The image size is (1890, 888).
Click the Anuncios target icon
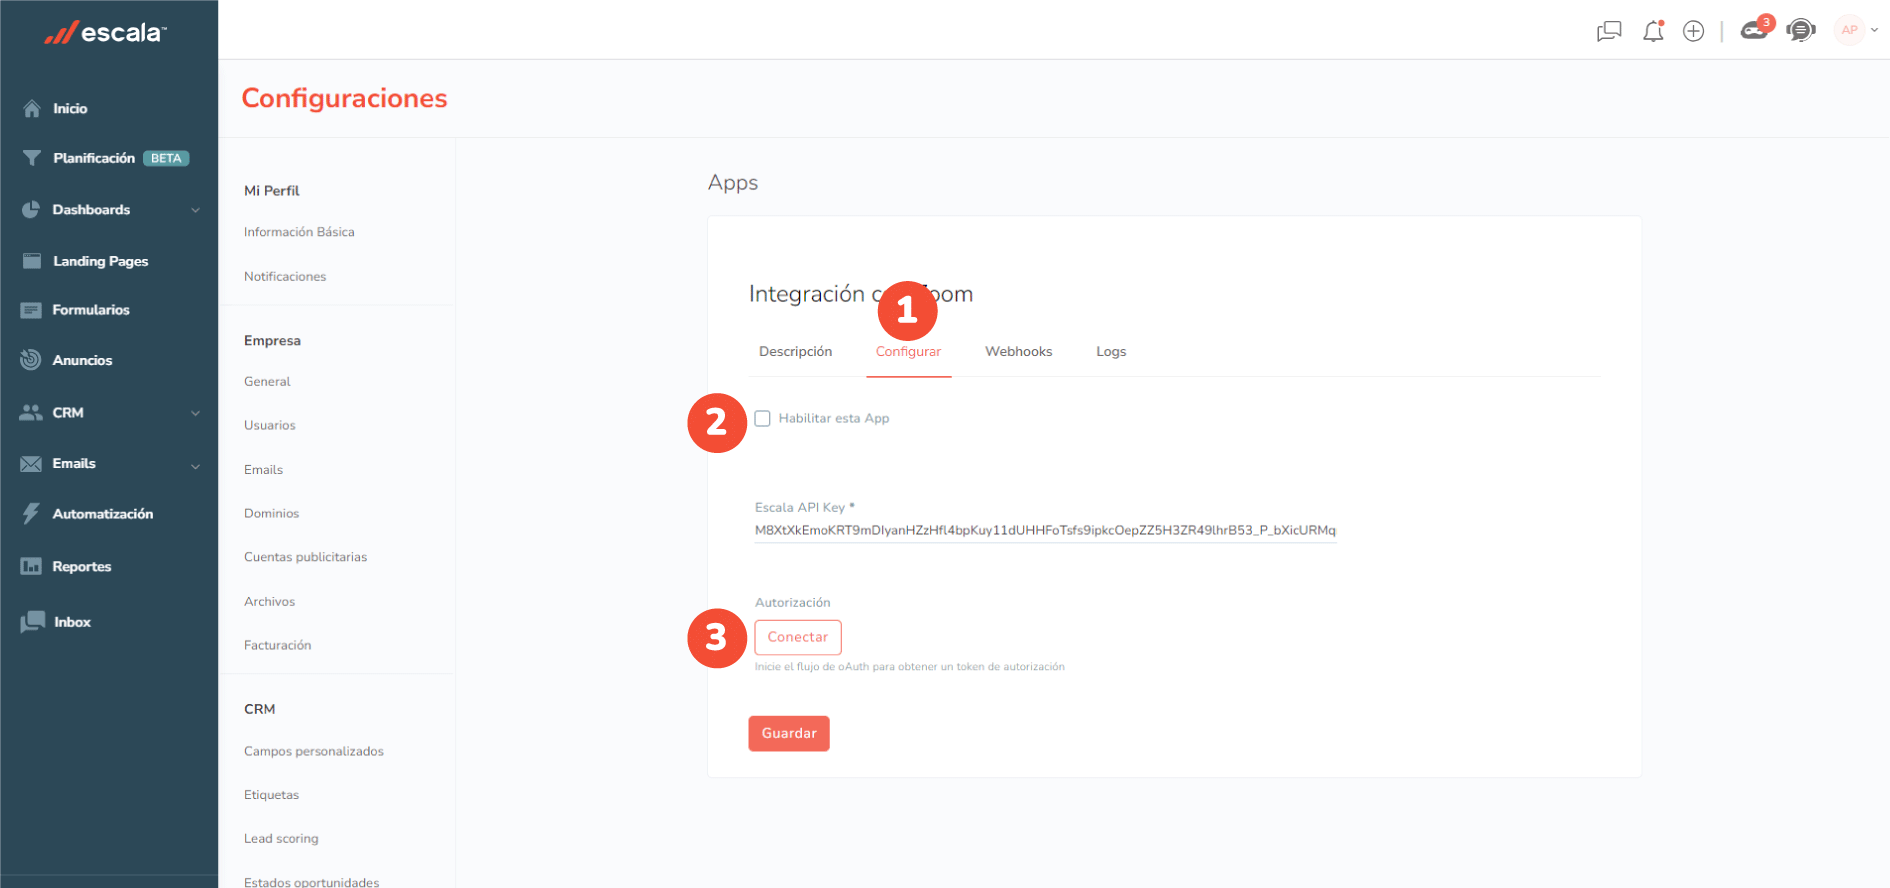click(31, 360)
